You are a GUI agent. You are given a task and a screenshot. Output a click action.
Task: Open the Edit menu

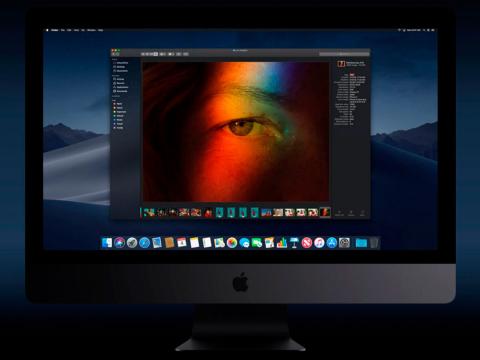(69, 30)
